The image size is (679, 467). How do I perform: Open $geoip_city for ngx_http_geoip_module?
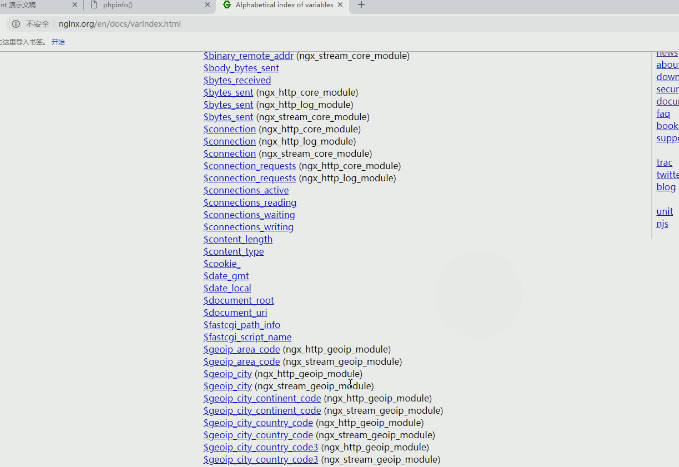pyautogui.click(x=227, y=373)
